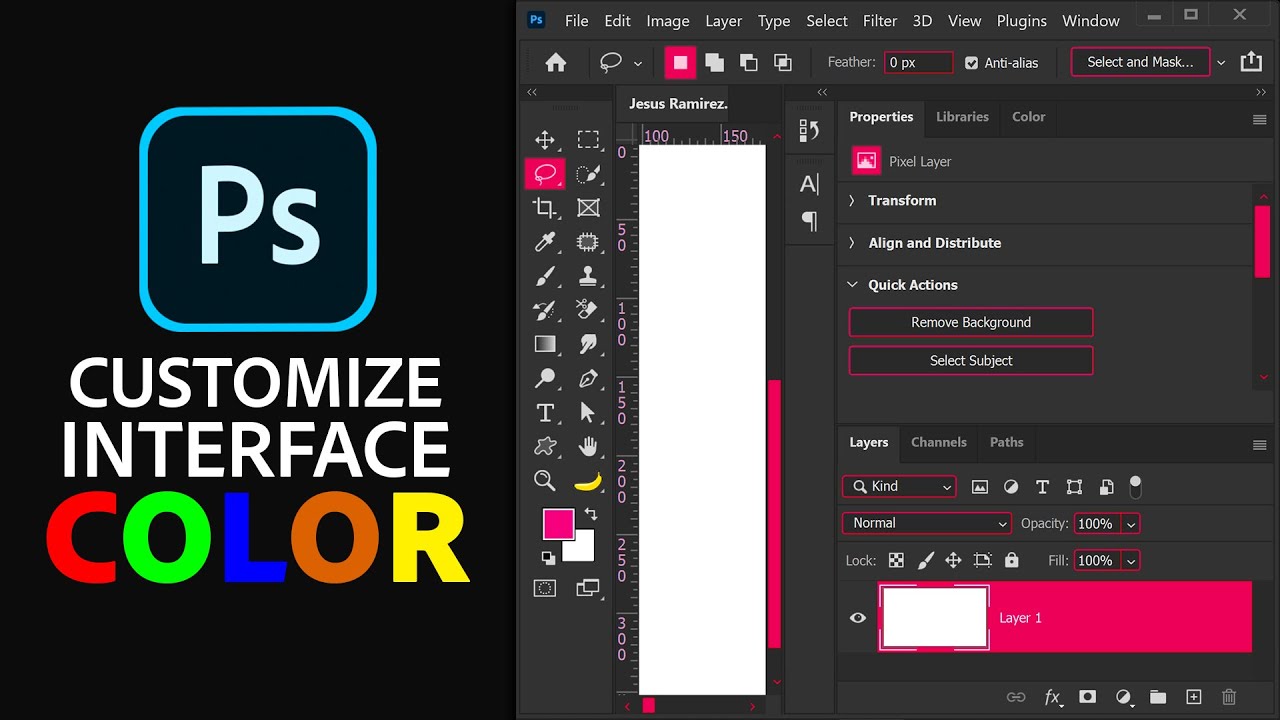Select the Custom Shape tool
This screenshot has width=1280, height=720.
545,446
